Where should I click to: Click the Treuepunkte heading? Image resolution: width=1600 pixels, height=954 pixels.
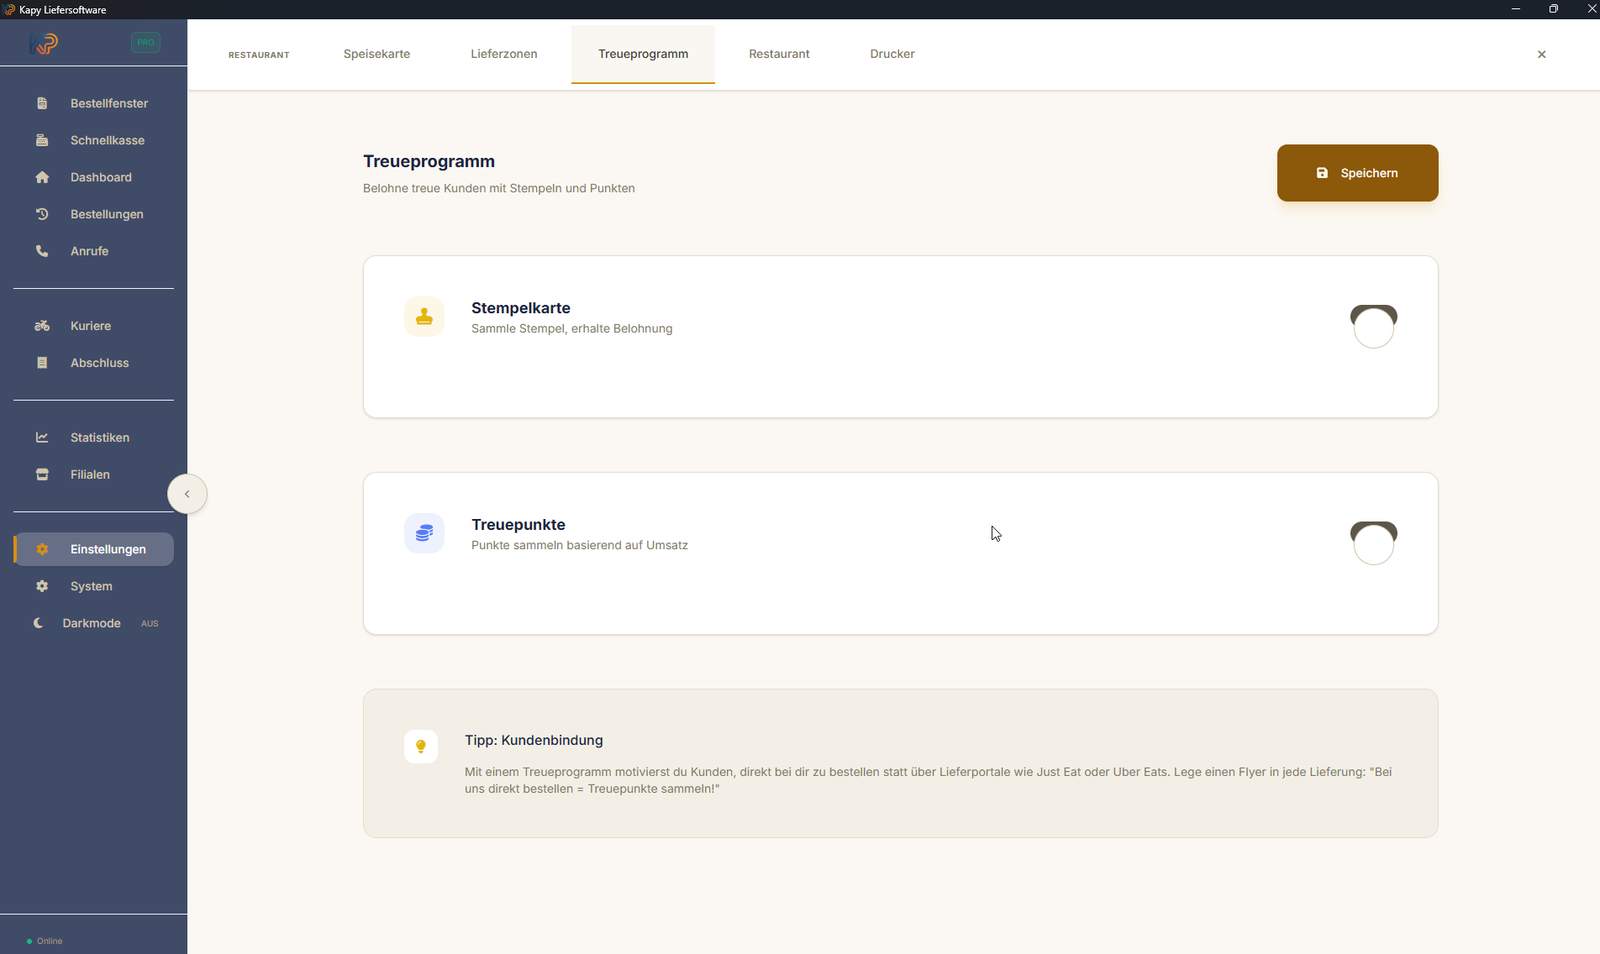[518, 525]
